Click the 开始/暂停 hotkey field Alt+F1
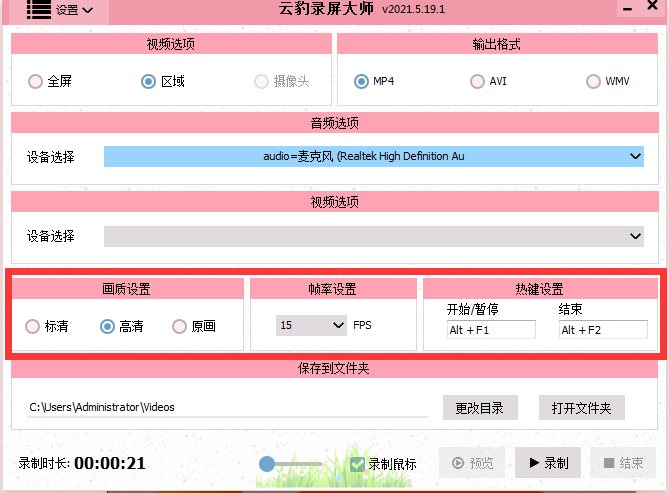Viewport: 669px width, 493px height. click(491, 330)
